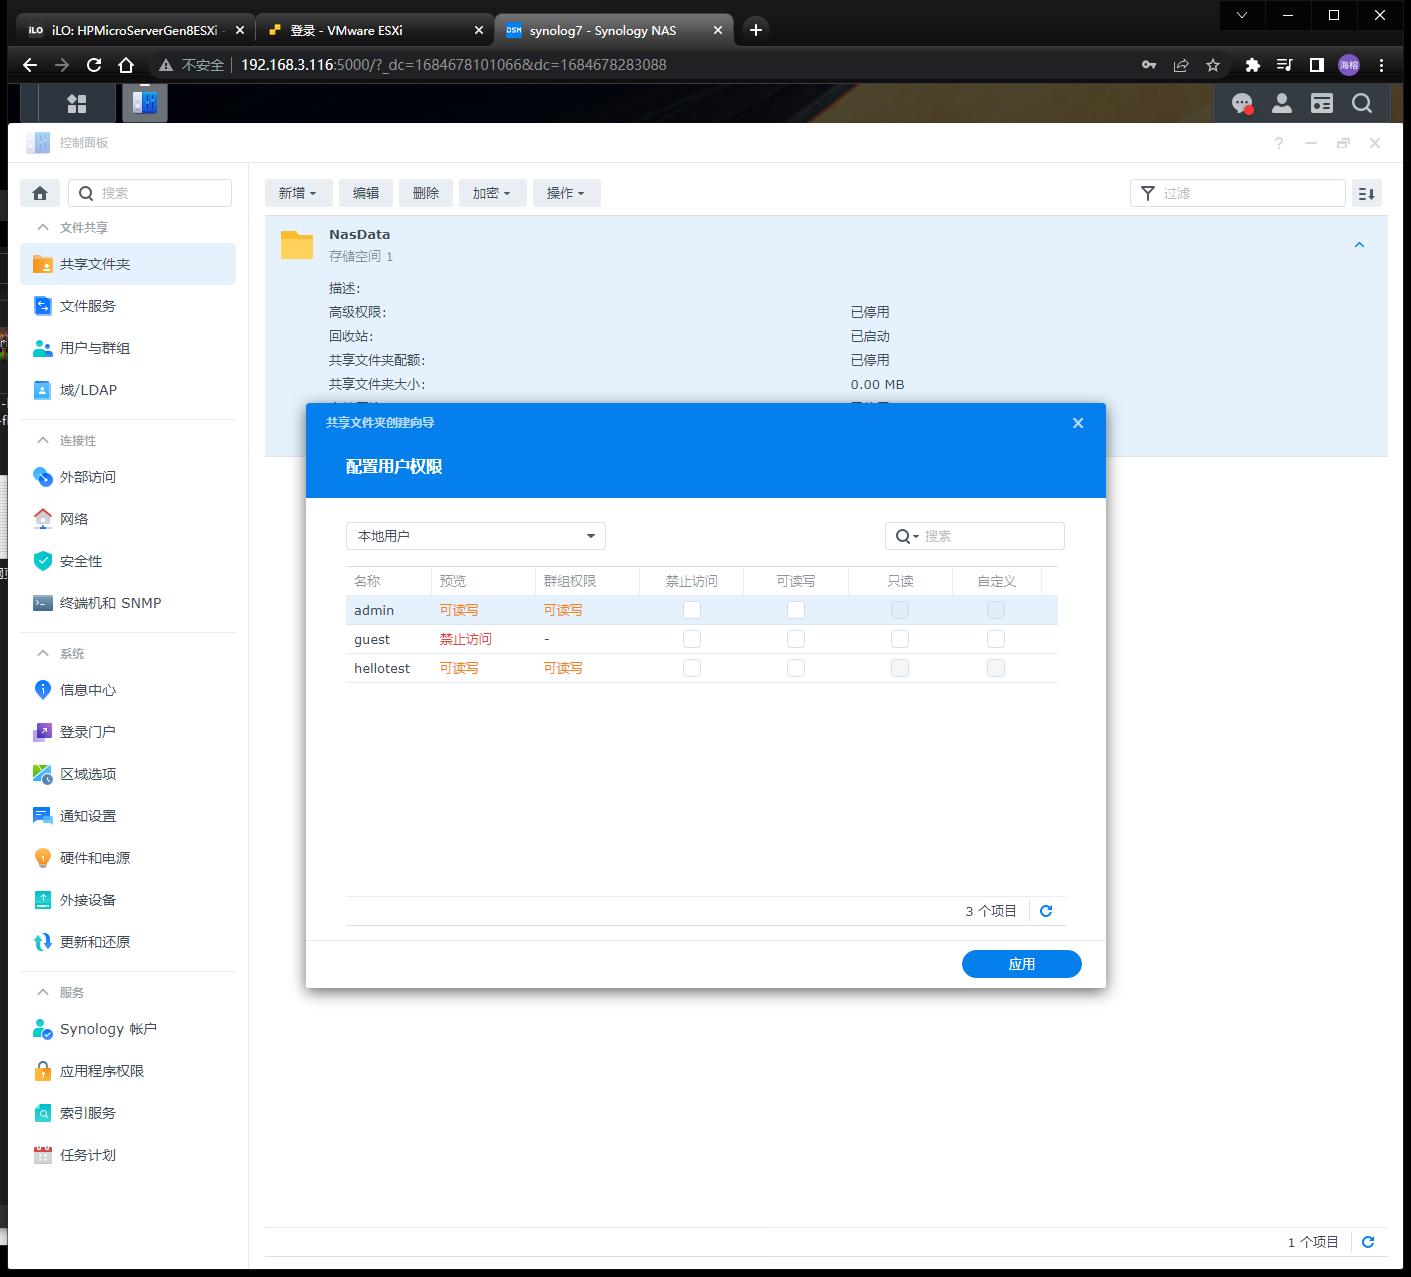This screenshot has height=1277, width=1411.
Task: Click the 删除 toolbar button
Action: click(x=426, y=193)
